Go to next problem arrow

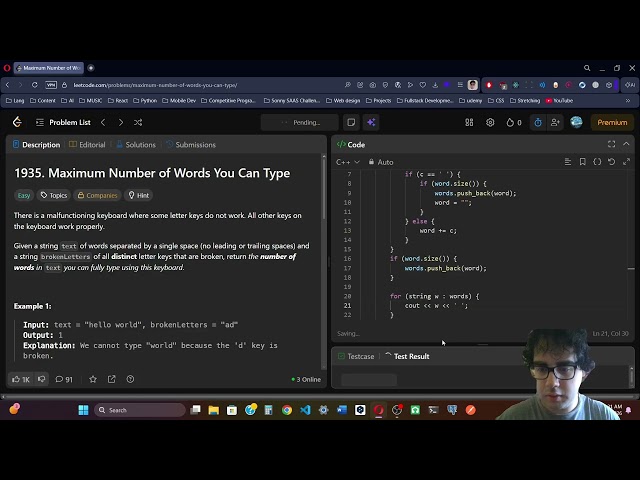120,122
